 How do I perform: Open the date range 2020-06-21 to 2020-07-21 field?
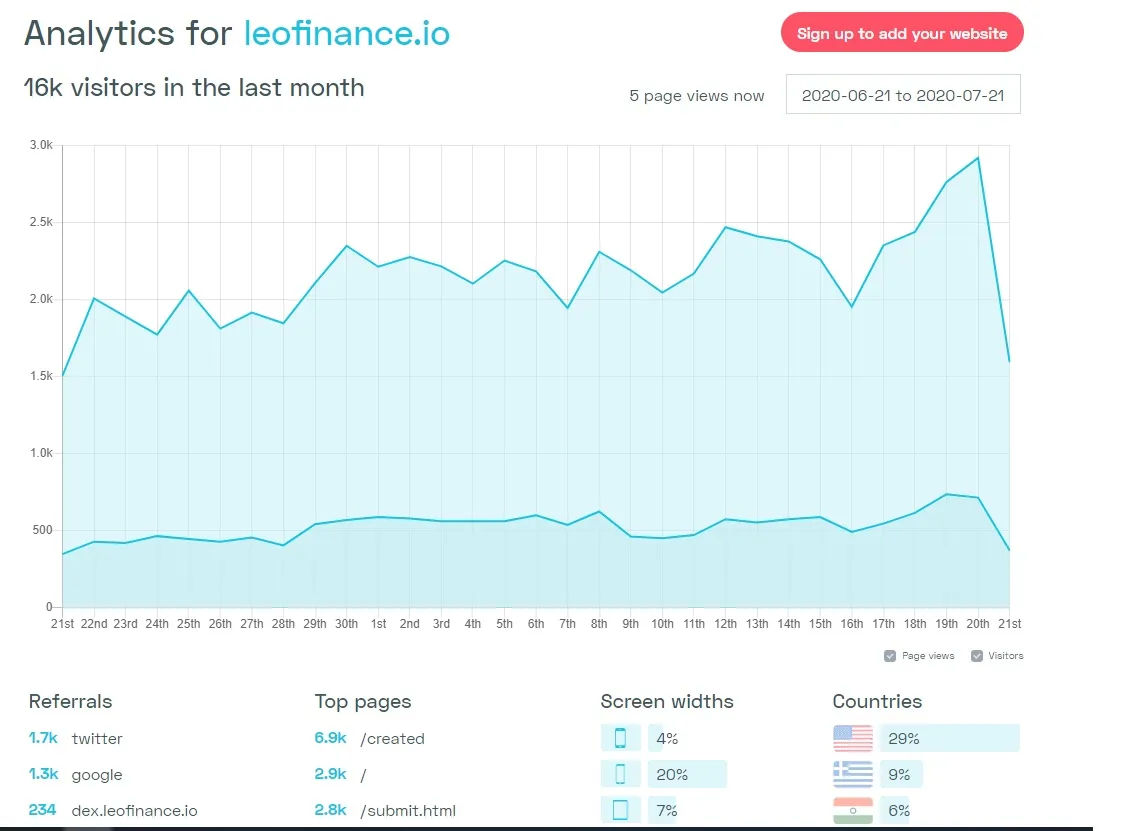tap(903, 94)
